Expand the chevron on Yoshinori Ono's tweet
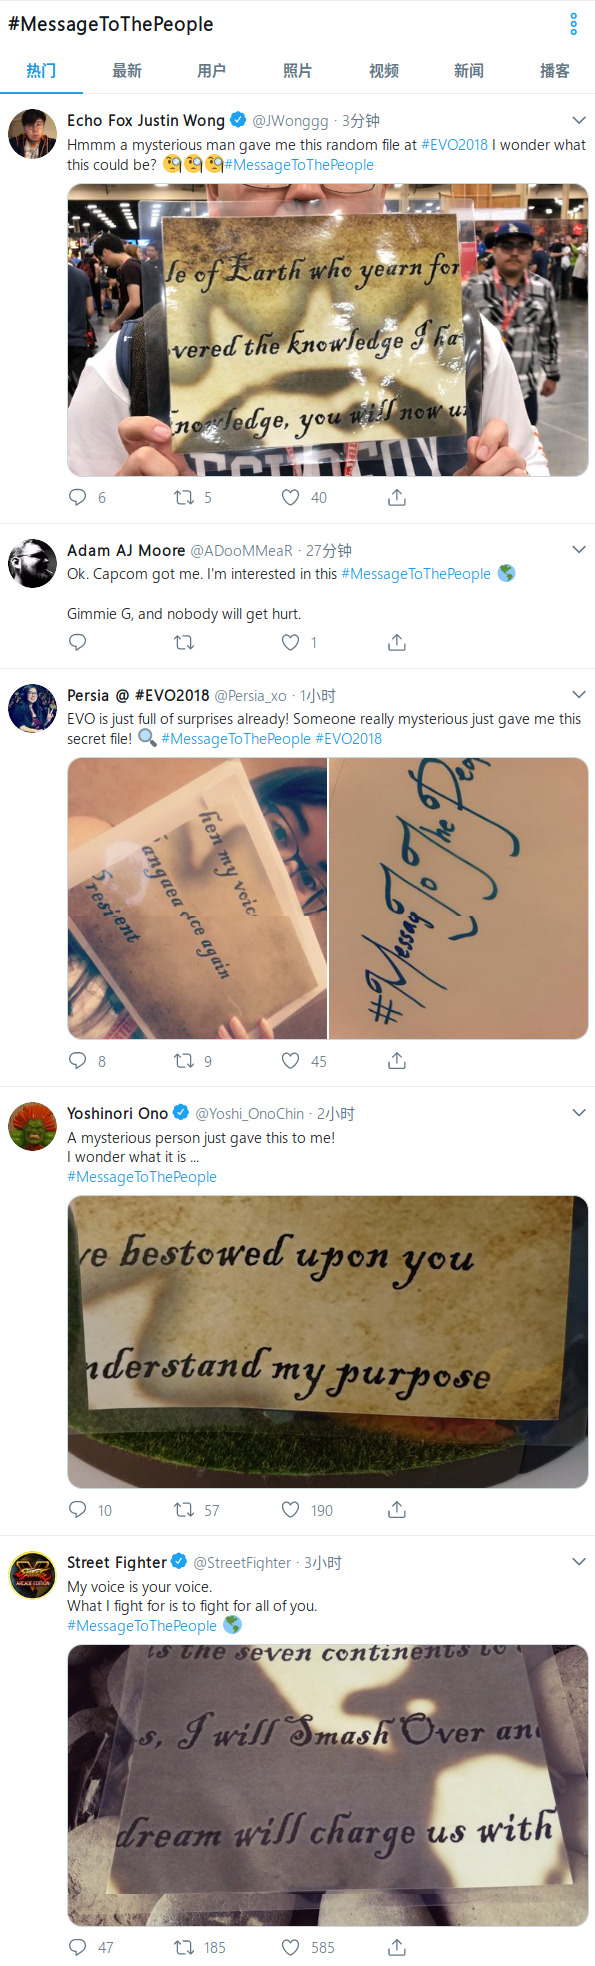The image size is (595, 1966). coord(578,1113)
